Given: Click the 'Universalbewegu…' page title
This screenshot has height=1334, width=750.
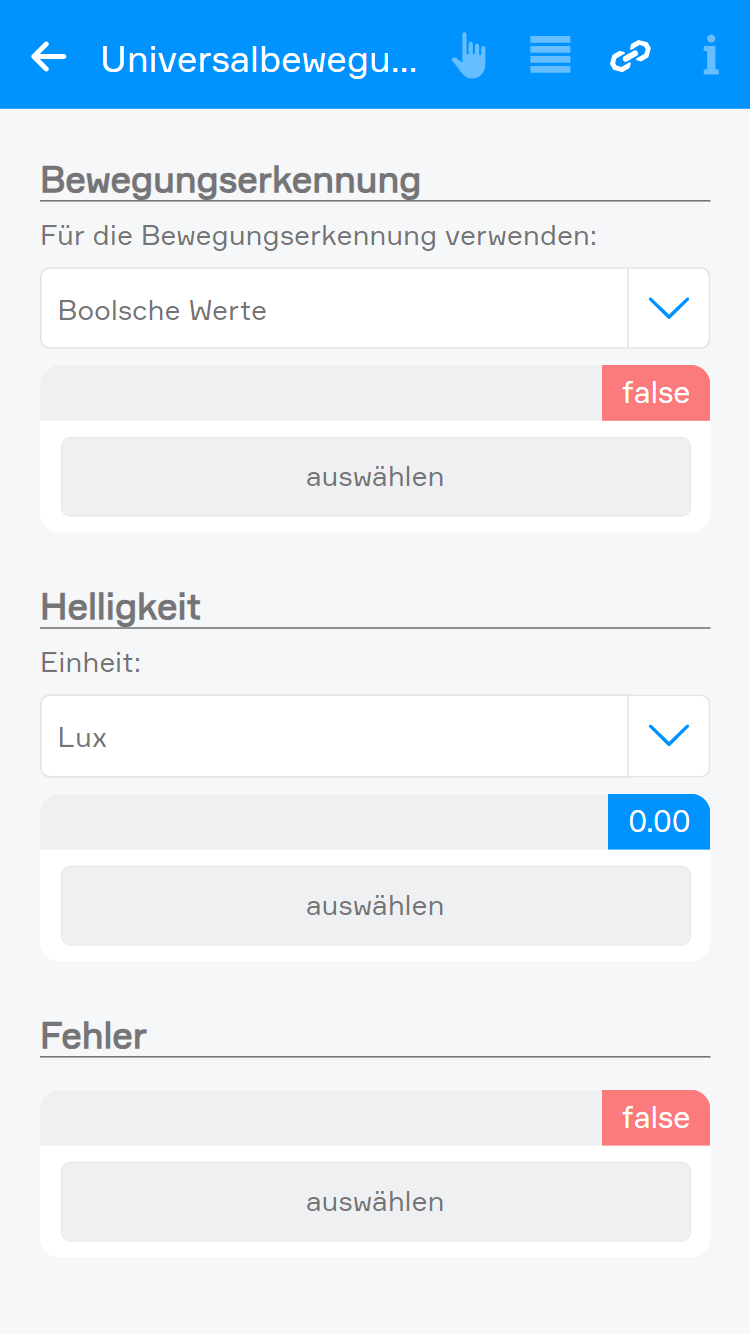Looking at the screenshot, I should (259, 59).
